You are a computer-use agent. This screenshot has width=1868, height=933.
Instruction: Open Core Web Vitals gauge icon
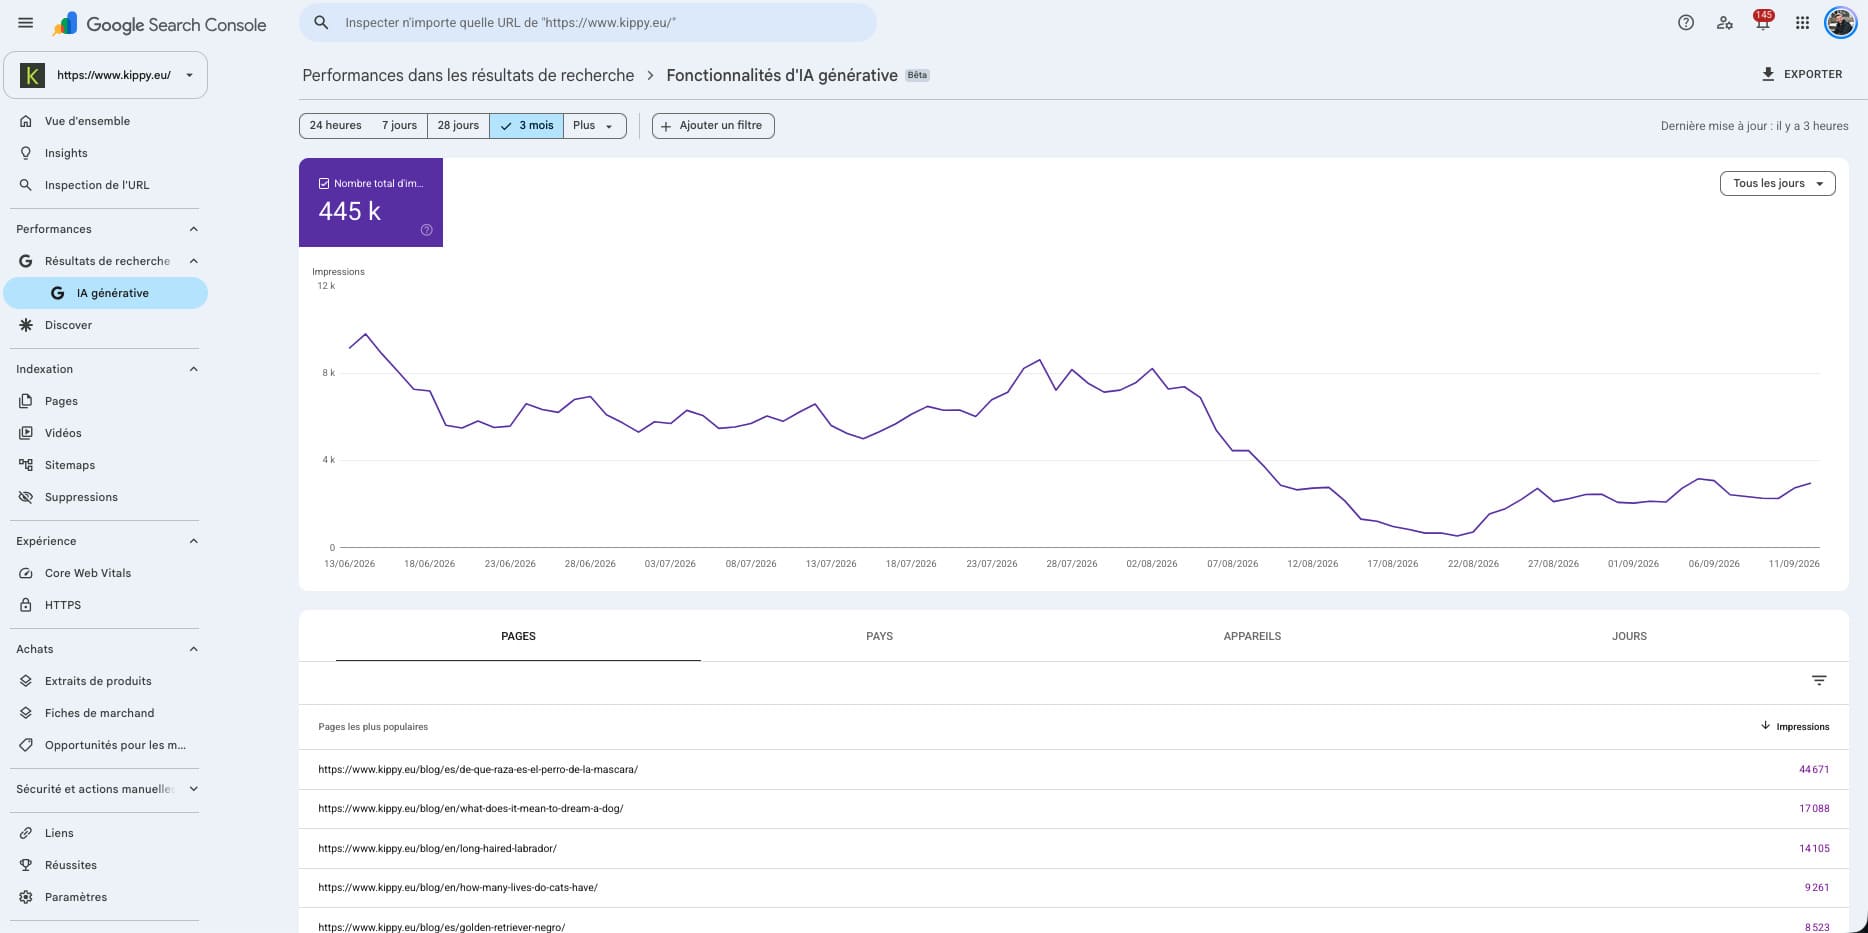26,573
